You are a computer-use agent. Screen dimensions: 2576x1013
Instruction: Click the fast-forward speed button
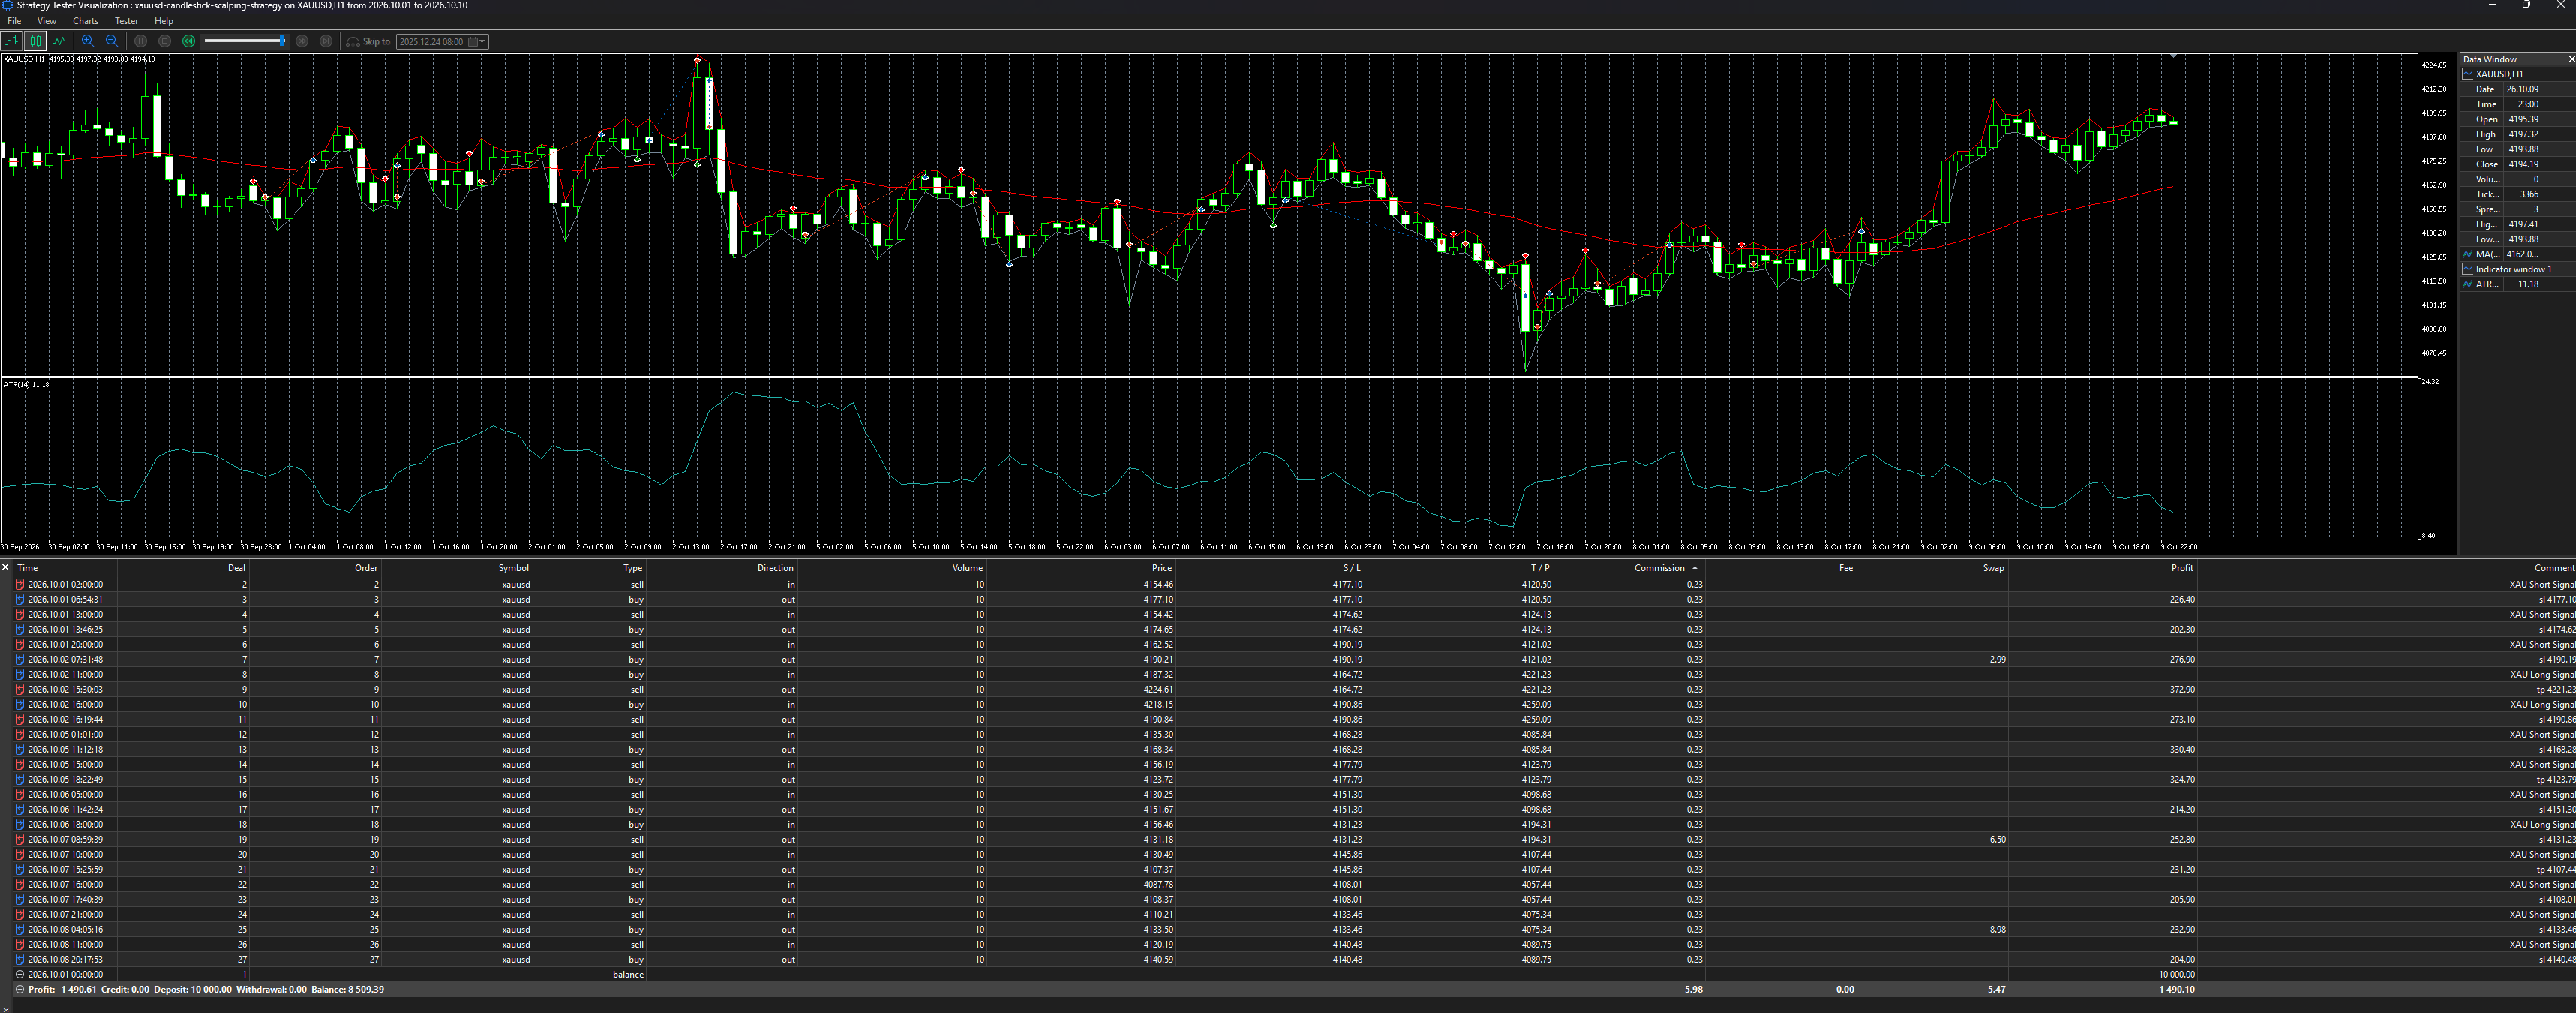click(x=302, y=41)
